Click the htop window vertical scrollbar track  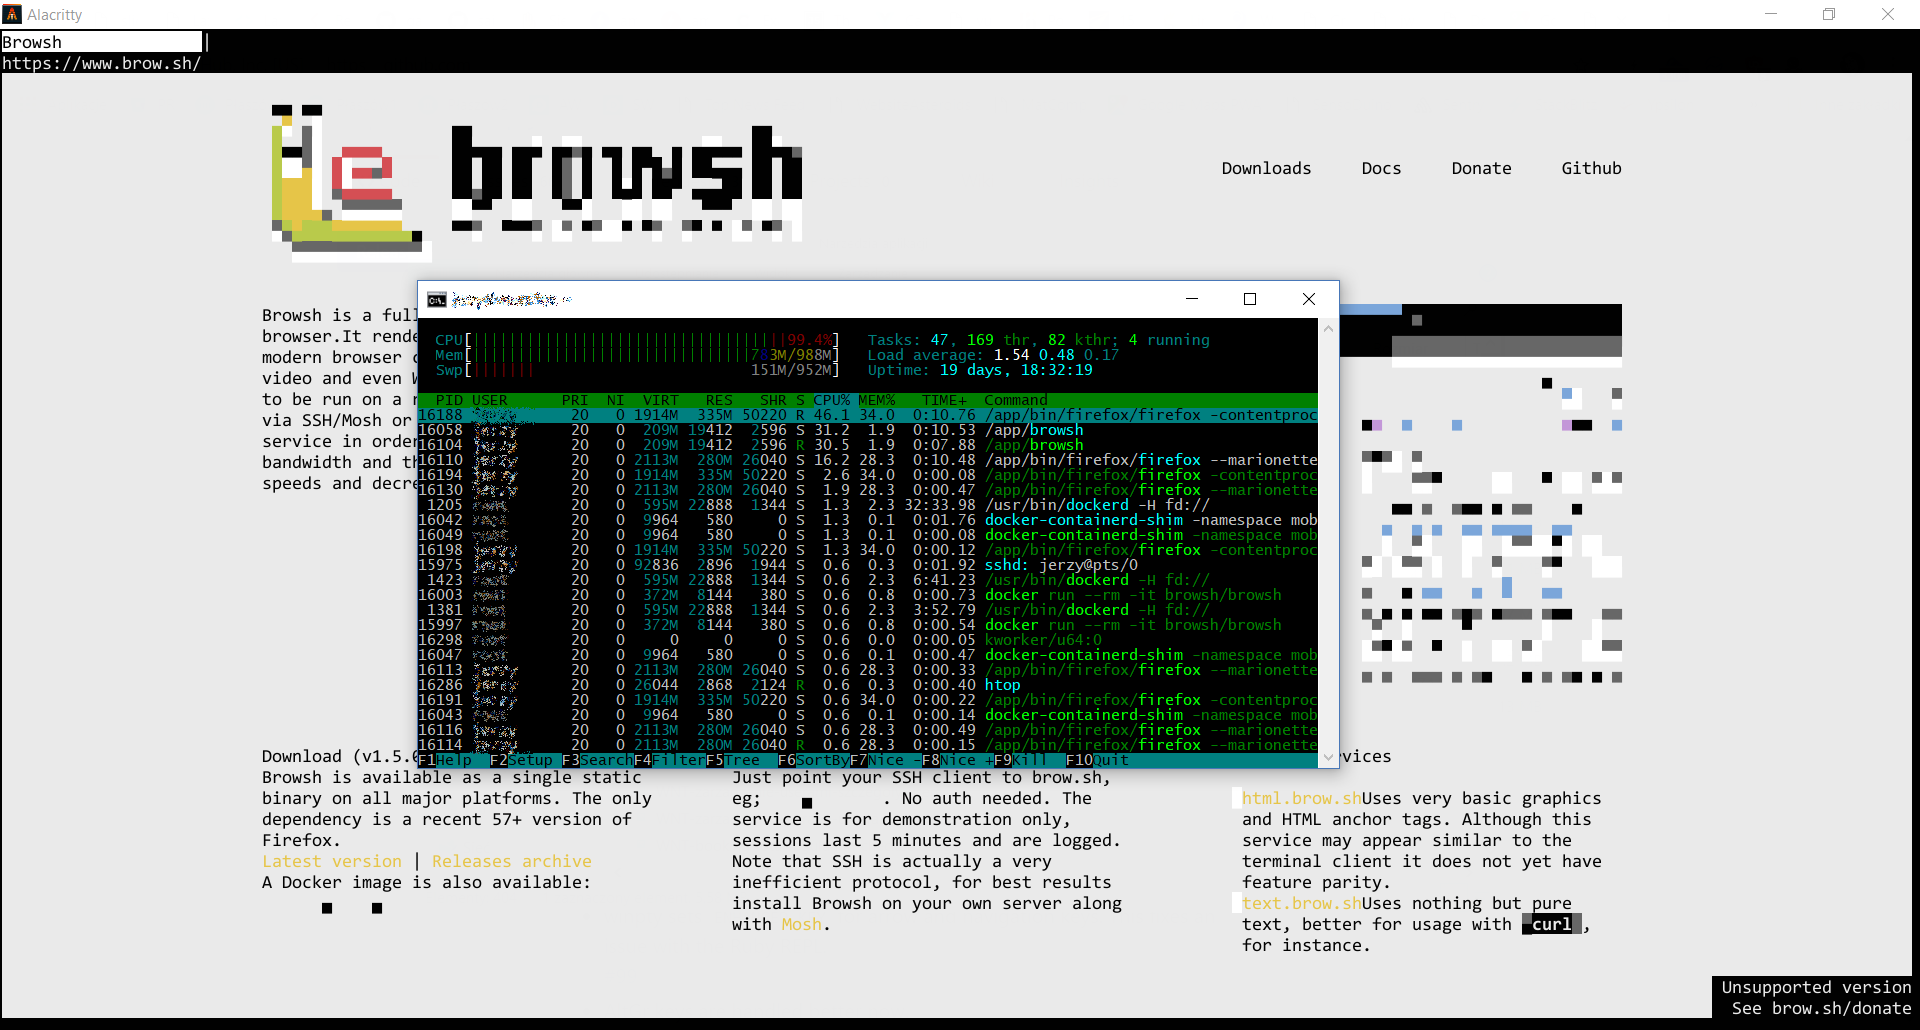tap(1328, 543)
